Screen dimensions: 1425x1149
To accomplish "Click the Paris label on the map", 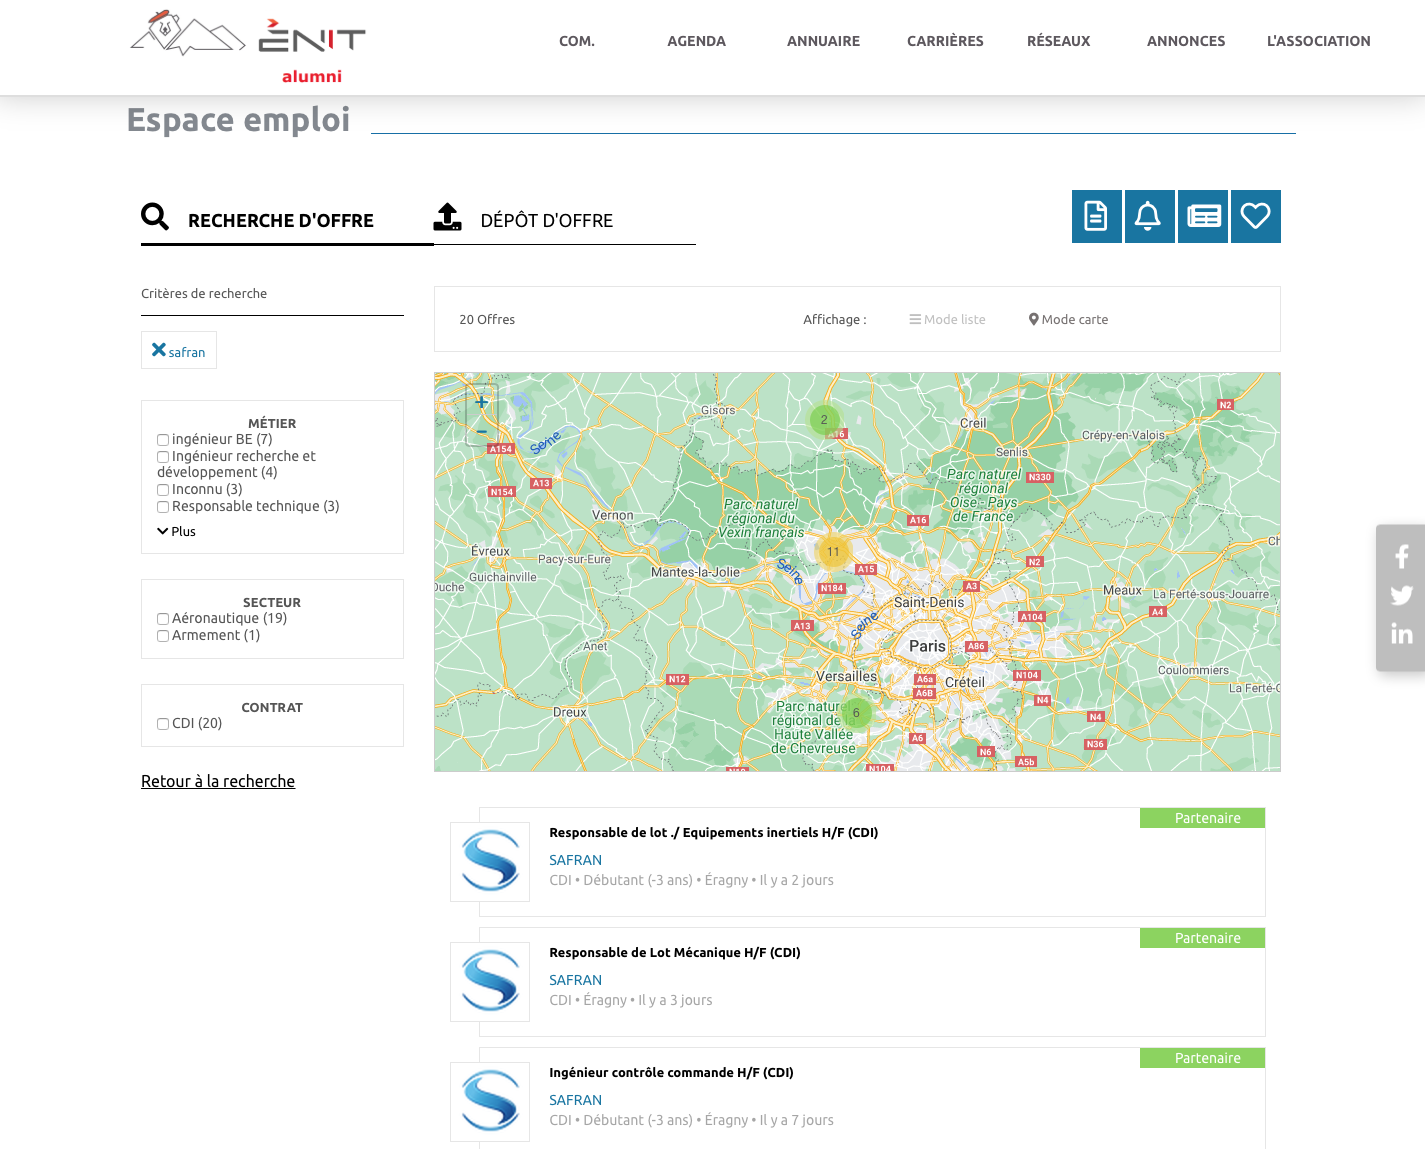I will [x=927, y=646].
